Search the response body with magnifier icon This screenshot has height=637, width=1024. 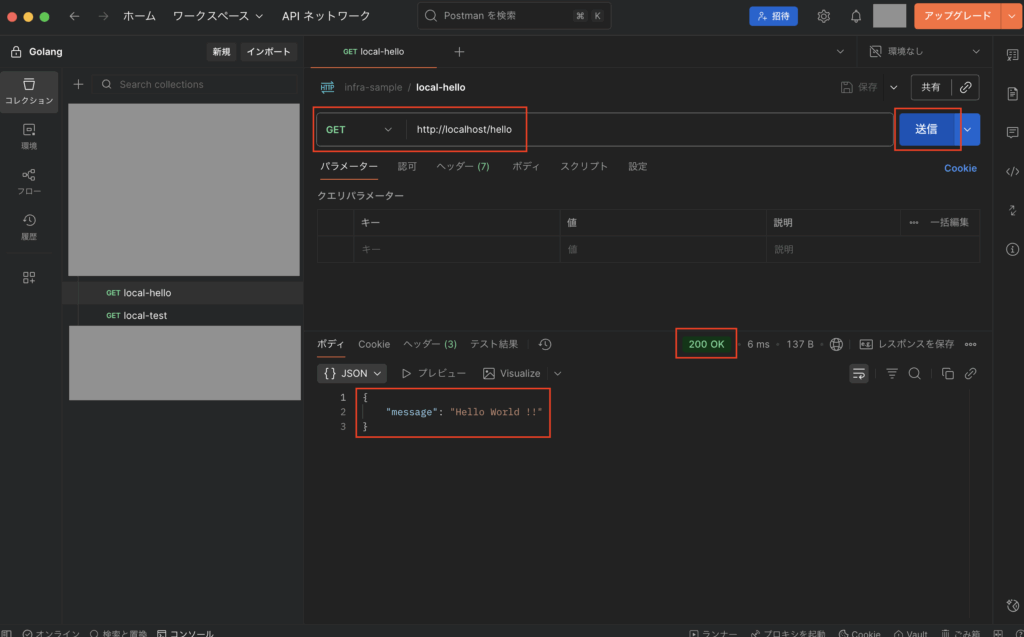[915, 373]
